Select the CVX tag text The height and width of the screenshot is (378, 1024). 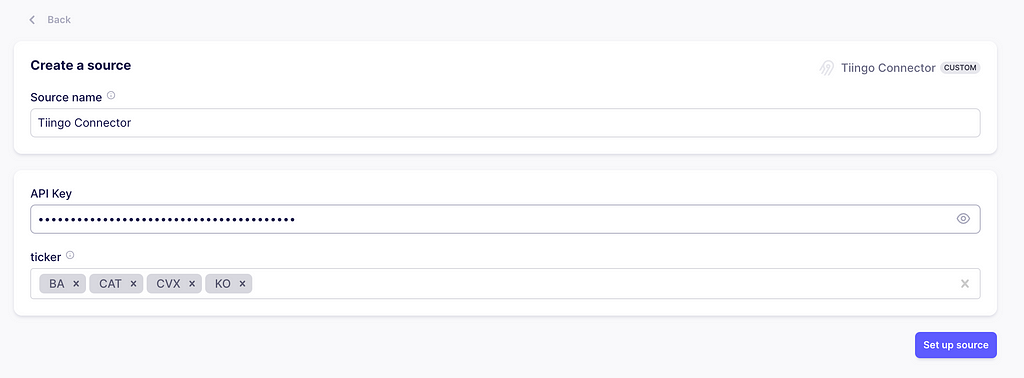pyautogui.click(x=168, y=284)
